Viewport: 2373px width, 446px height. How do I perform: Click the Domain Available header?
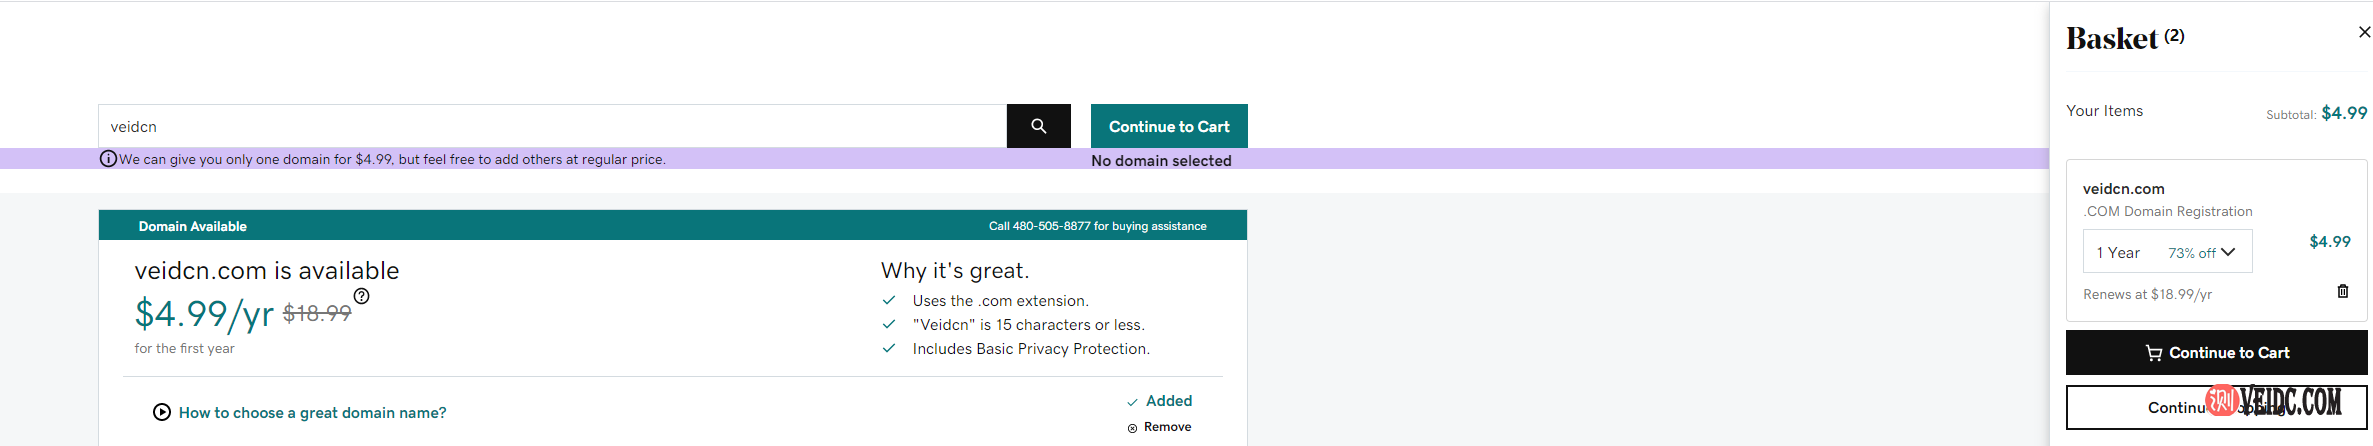(x=192, y=226)
